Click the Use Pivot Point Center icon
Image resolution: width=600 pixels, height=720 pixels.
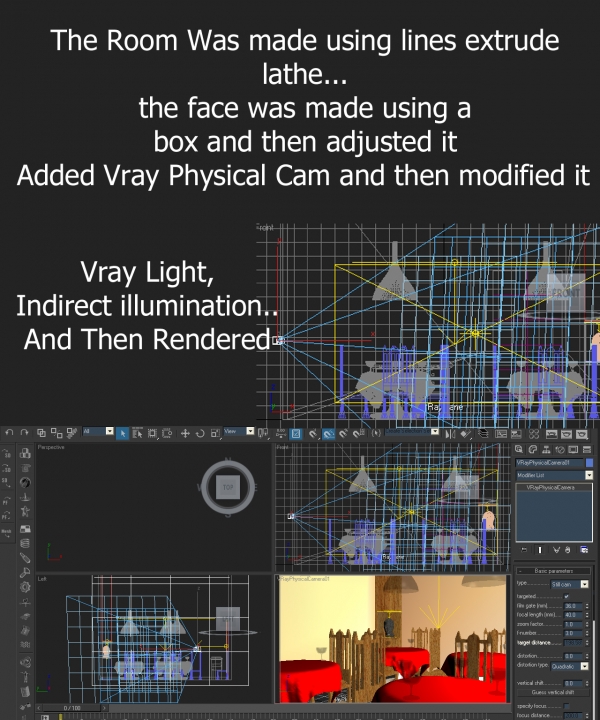pos(263,433)
